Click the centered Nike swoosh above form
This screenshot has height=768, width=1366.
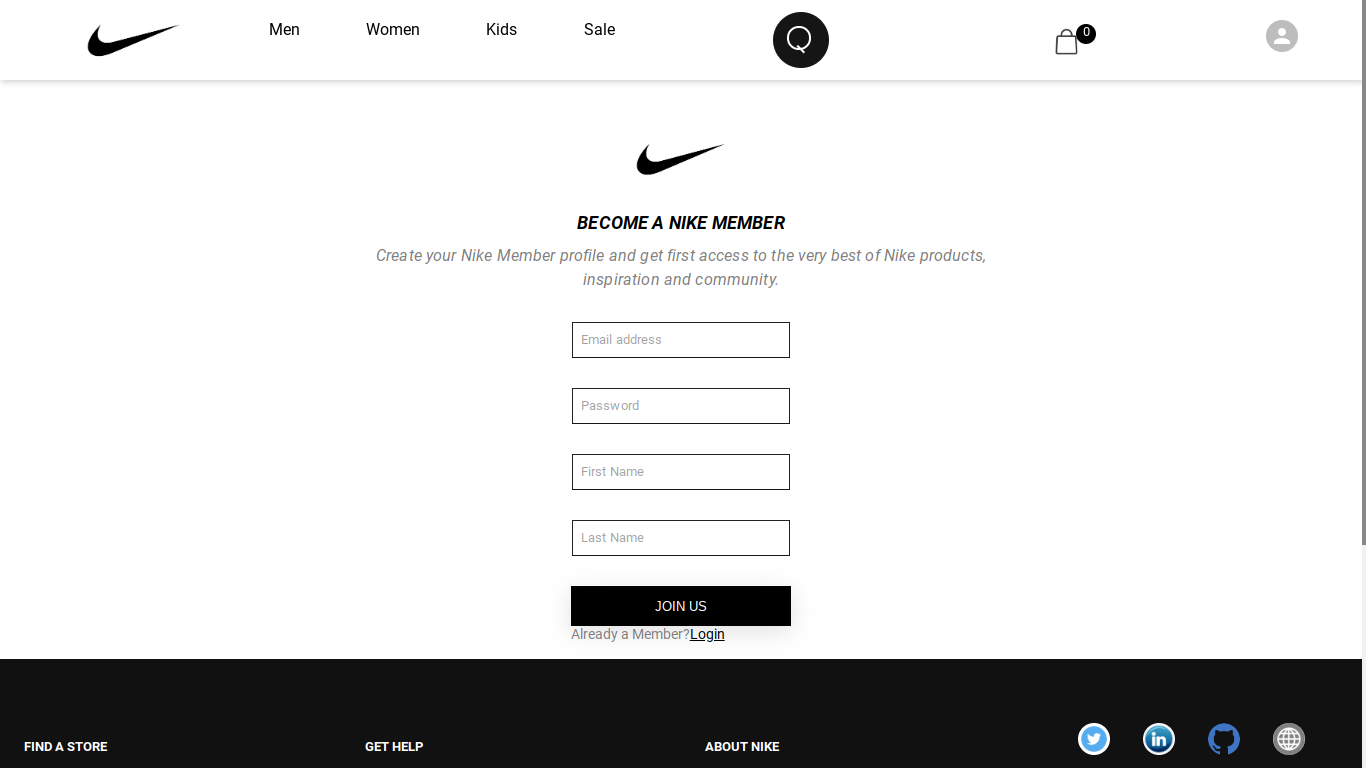tap(680, 160)
